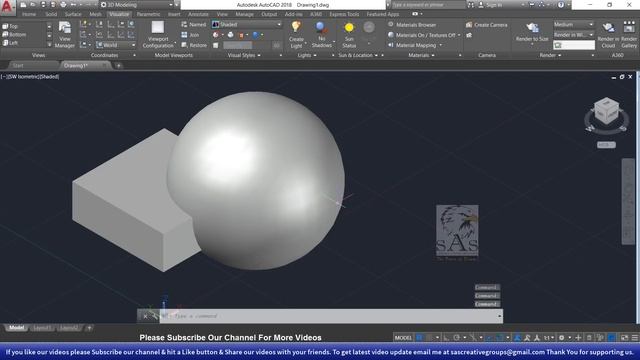Open the 3D Modeling workspace dropdown

[x=137, y=5]
